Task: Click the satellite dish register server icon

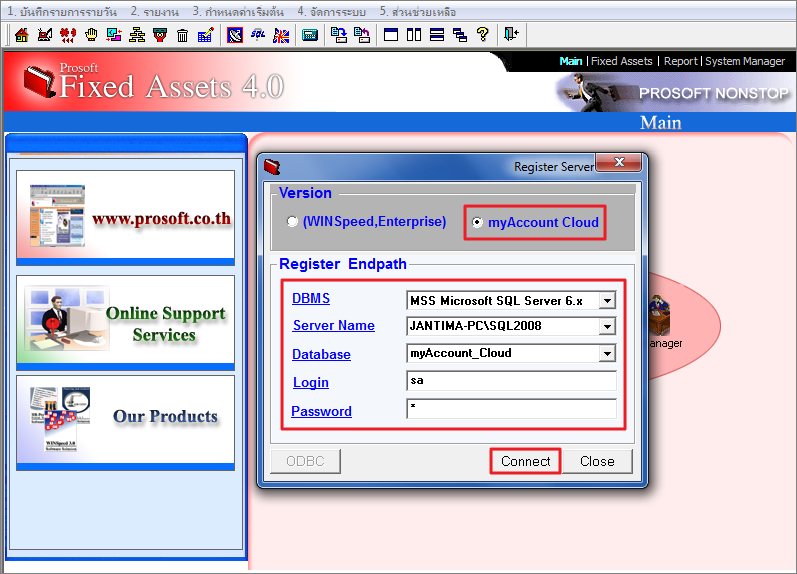Action: point(235,35)
